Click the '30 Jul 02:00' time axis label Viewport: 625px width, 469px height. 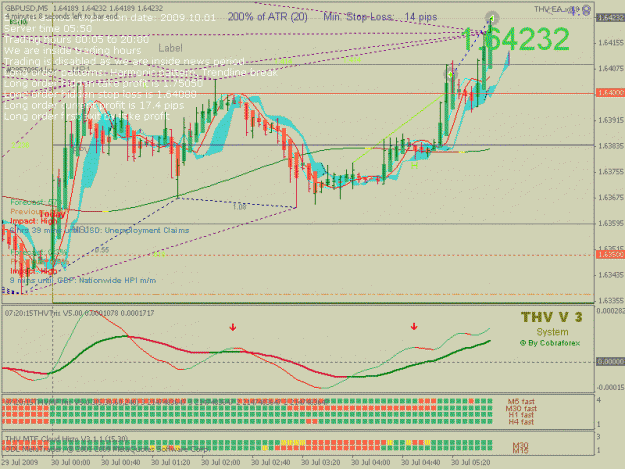click(220, 463)
